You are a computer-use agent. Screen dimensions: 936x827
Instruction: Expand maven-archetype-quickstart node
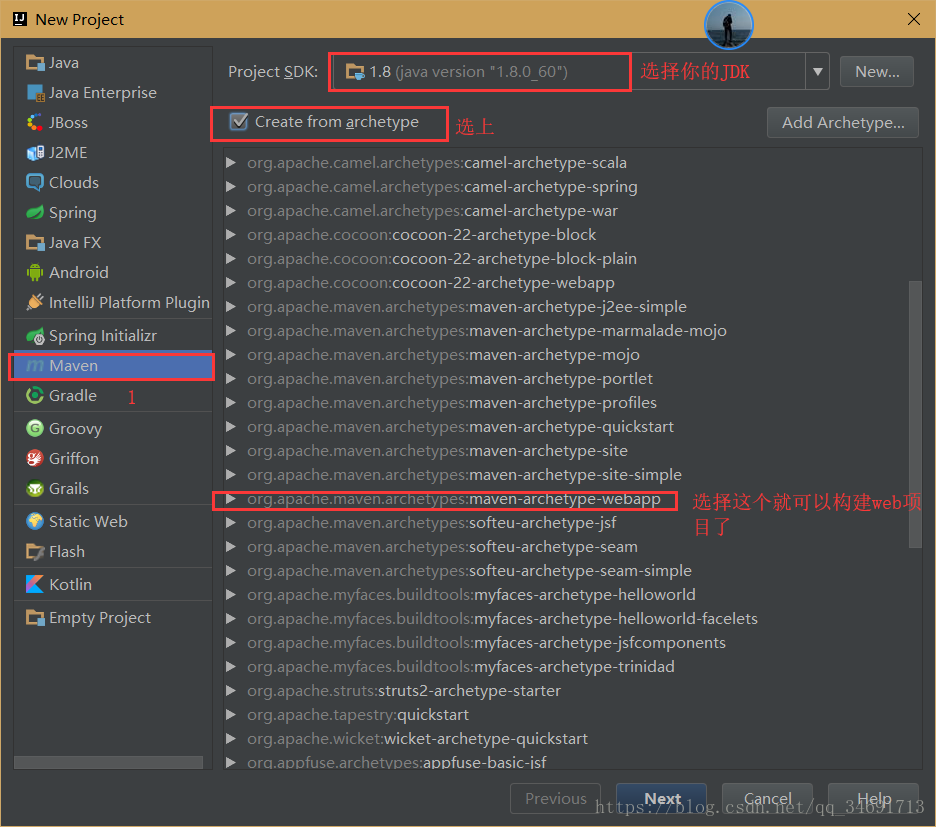pyautogui.click(x=231, y=426)
